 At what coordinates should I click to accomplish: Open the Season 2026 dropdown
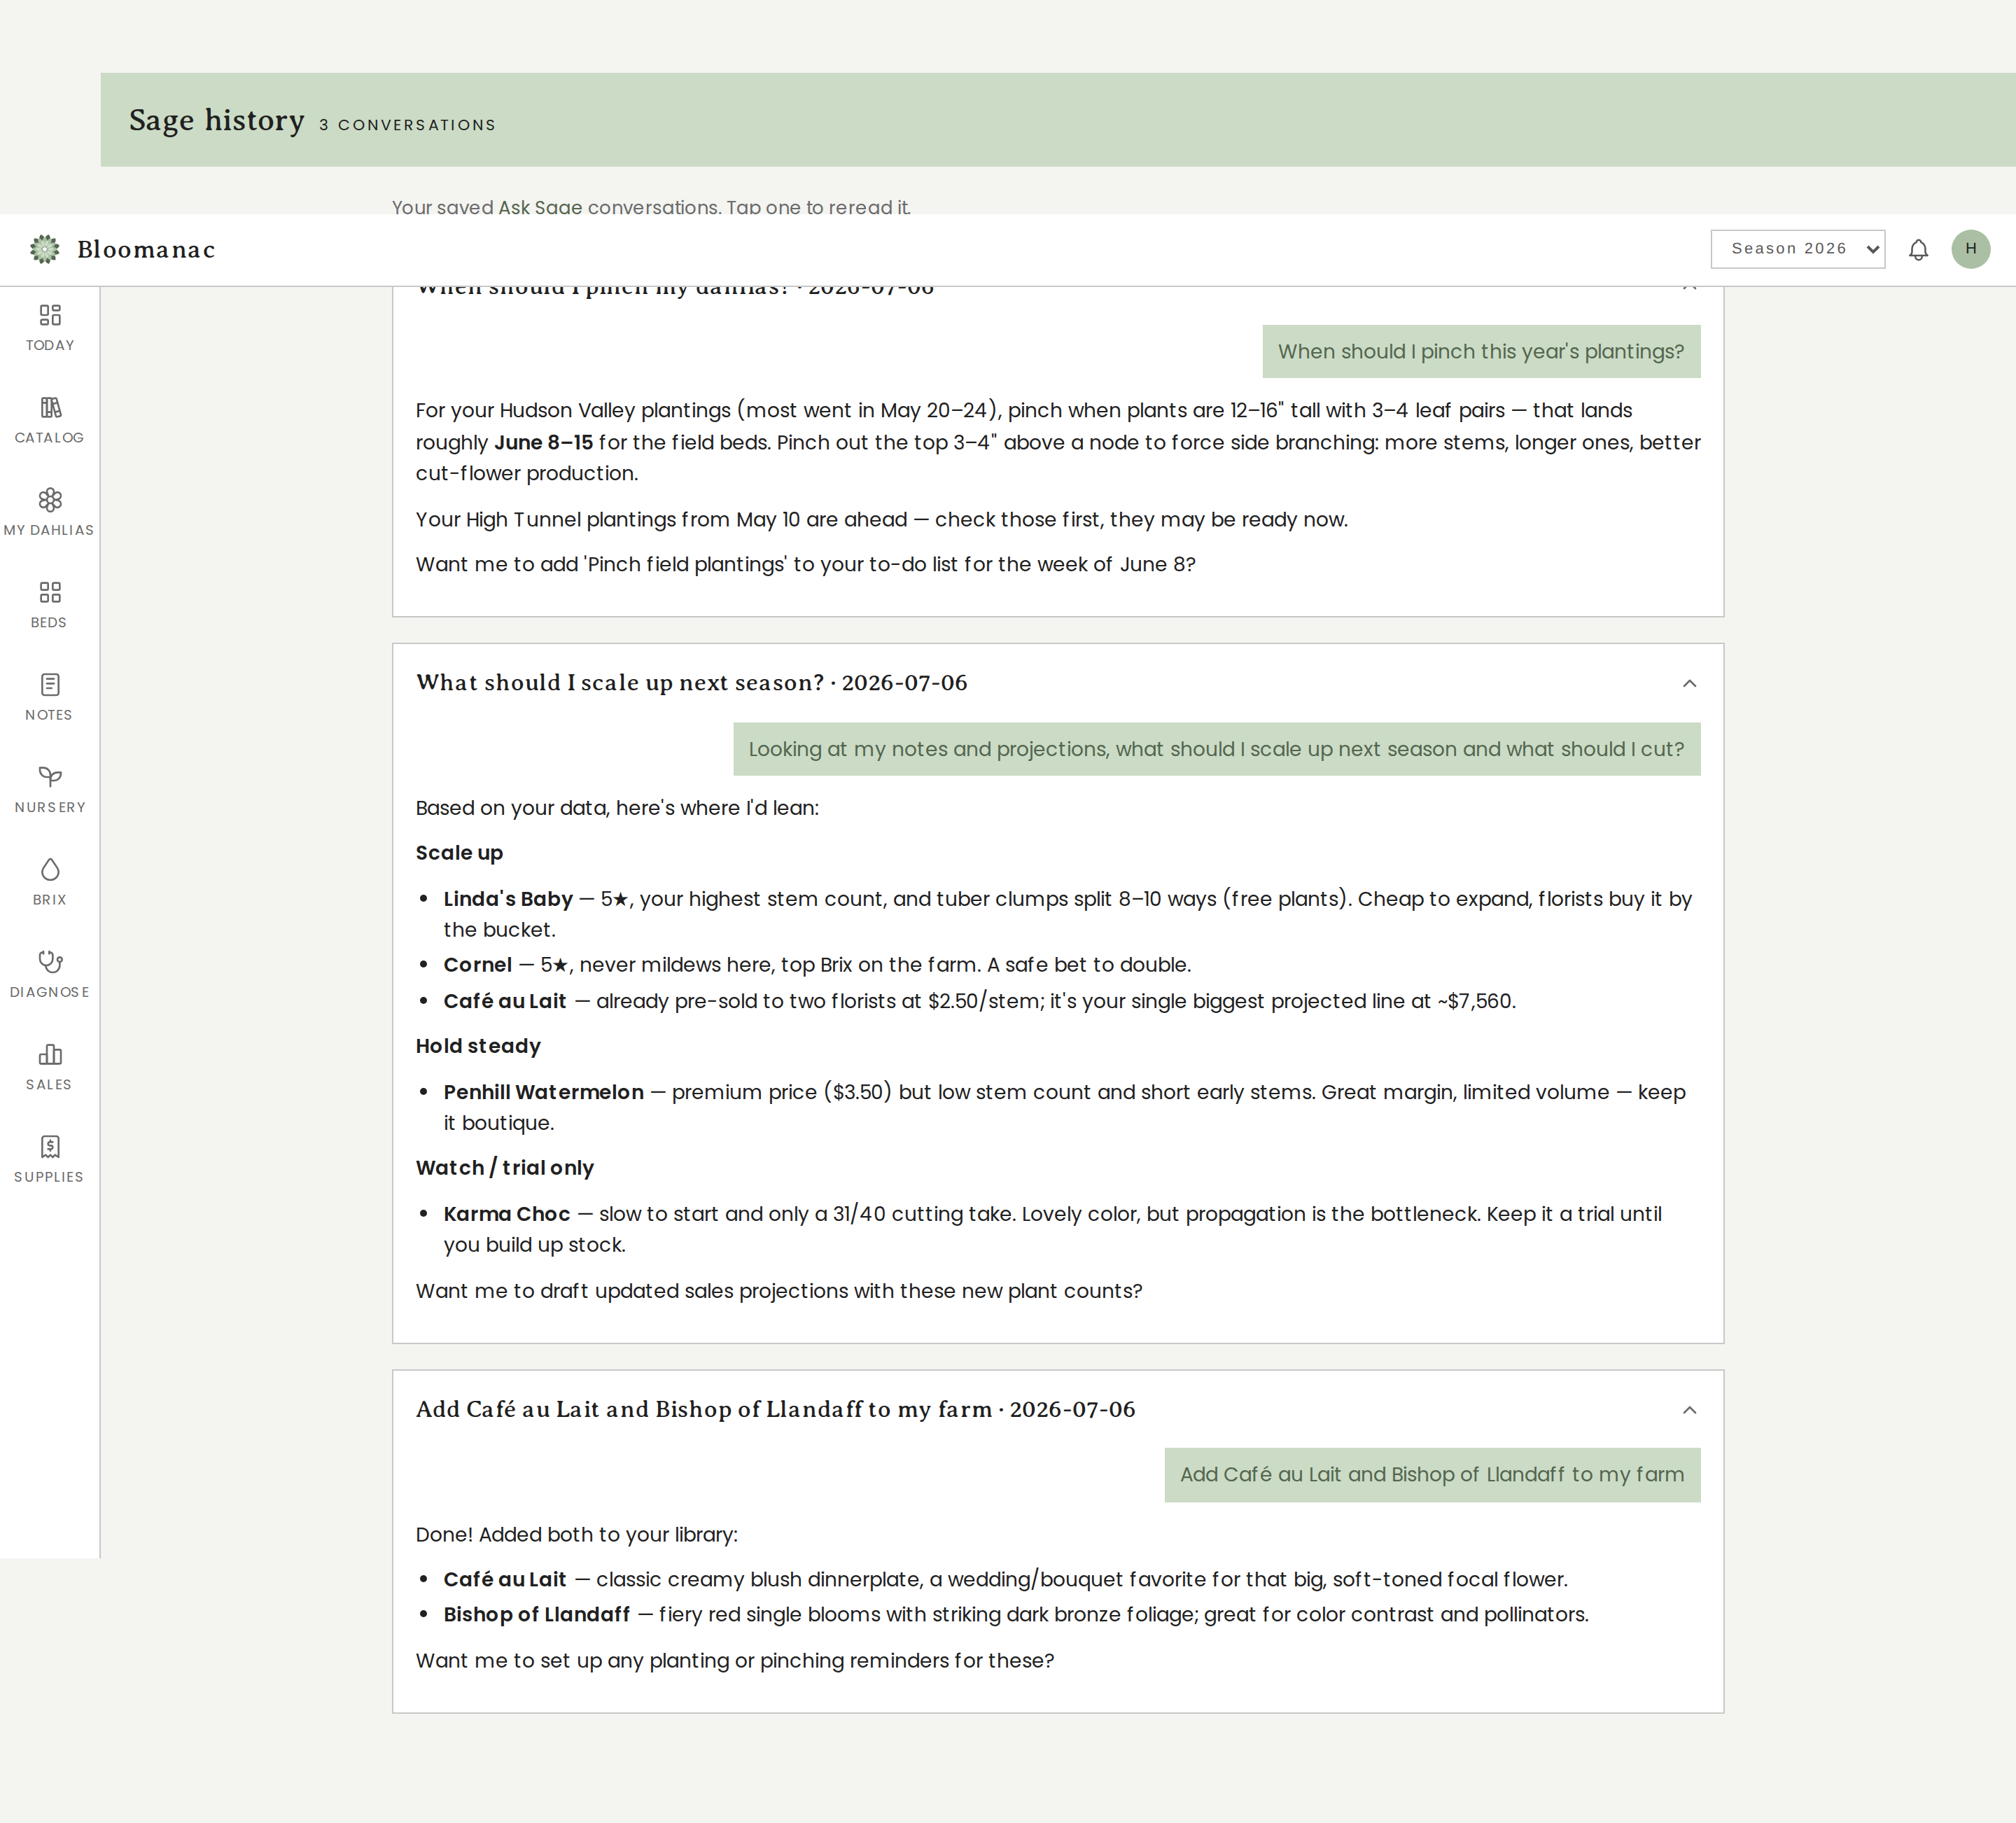click(x=1797, y=249)
